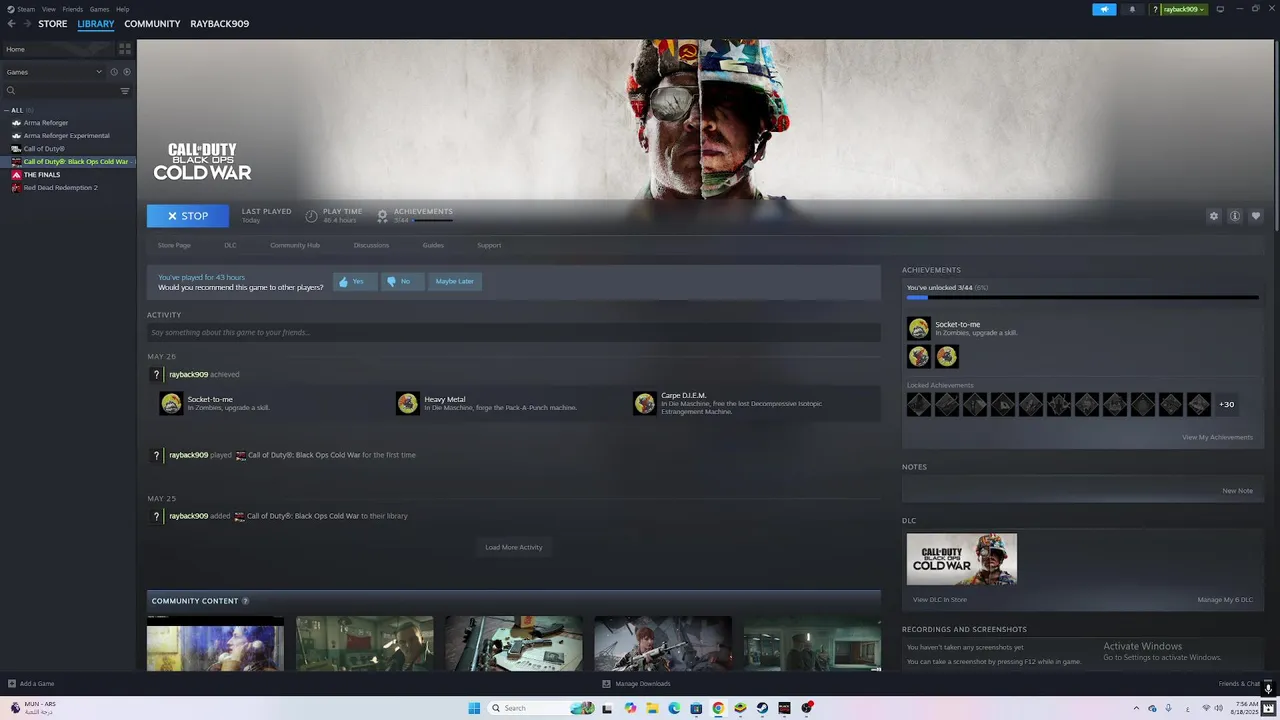The image size is (1280, 720).
Task: Open Windows Start menu
Action: [x=474, y=708]
